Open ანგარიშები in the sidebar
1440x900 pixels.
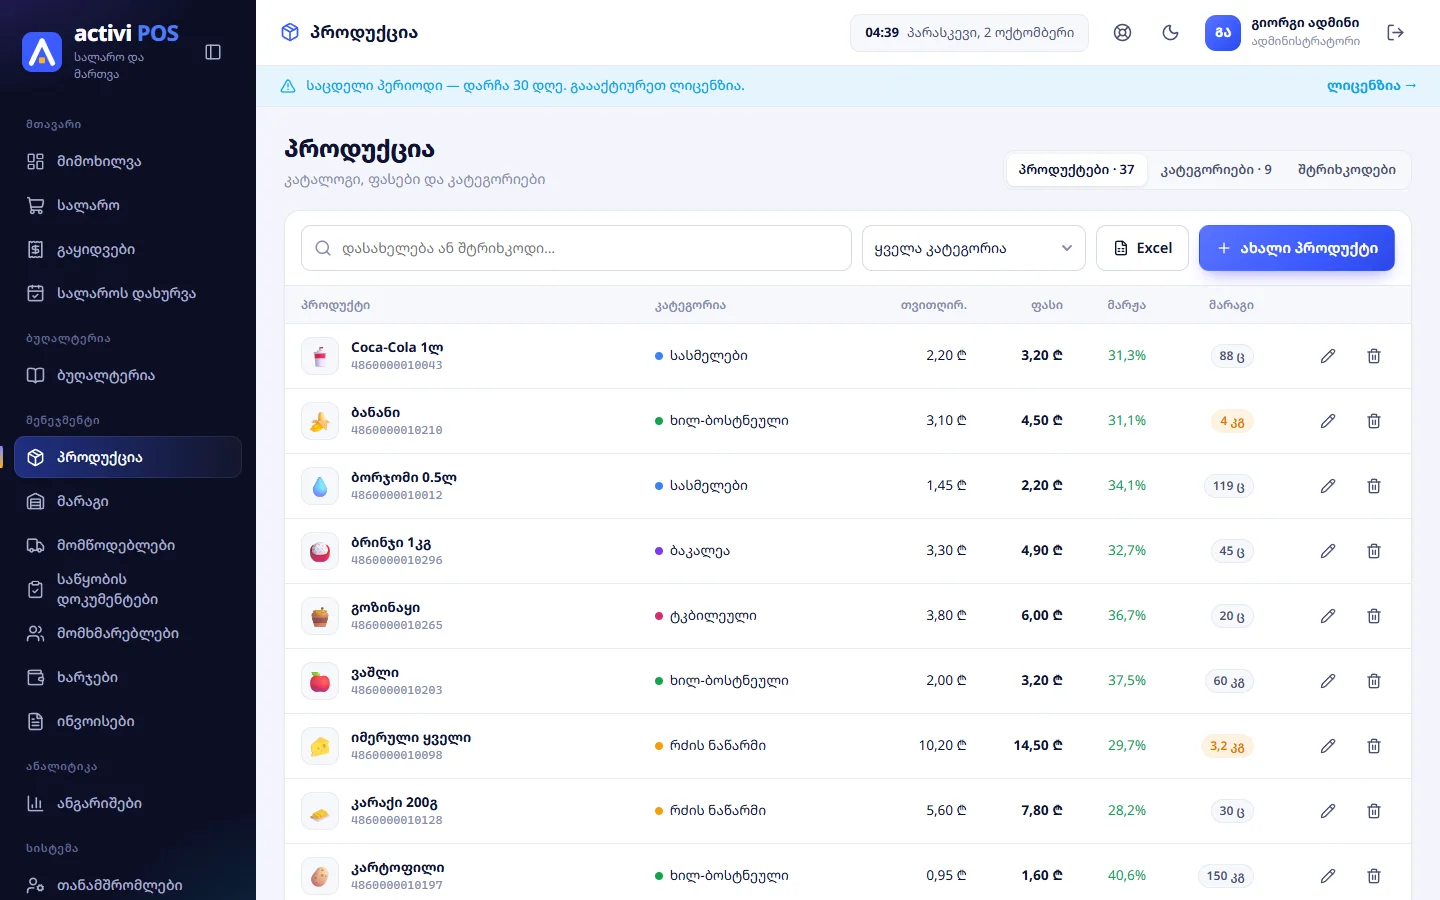(x=128, y=804)
